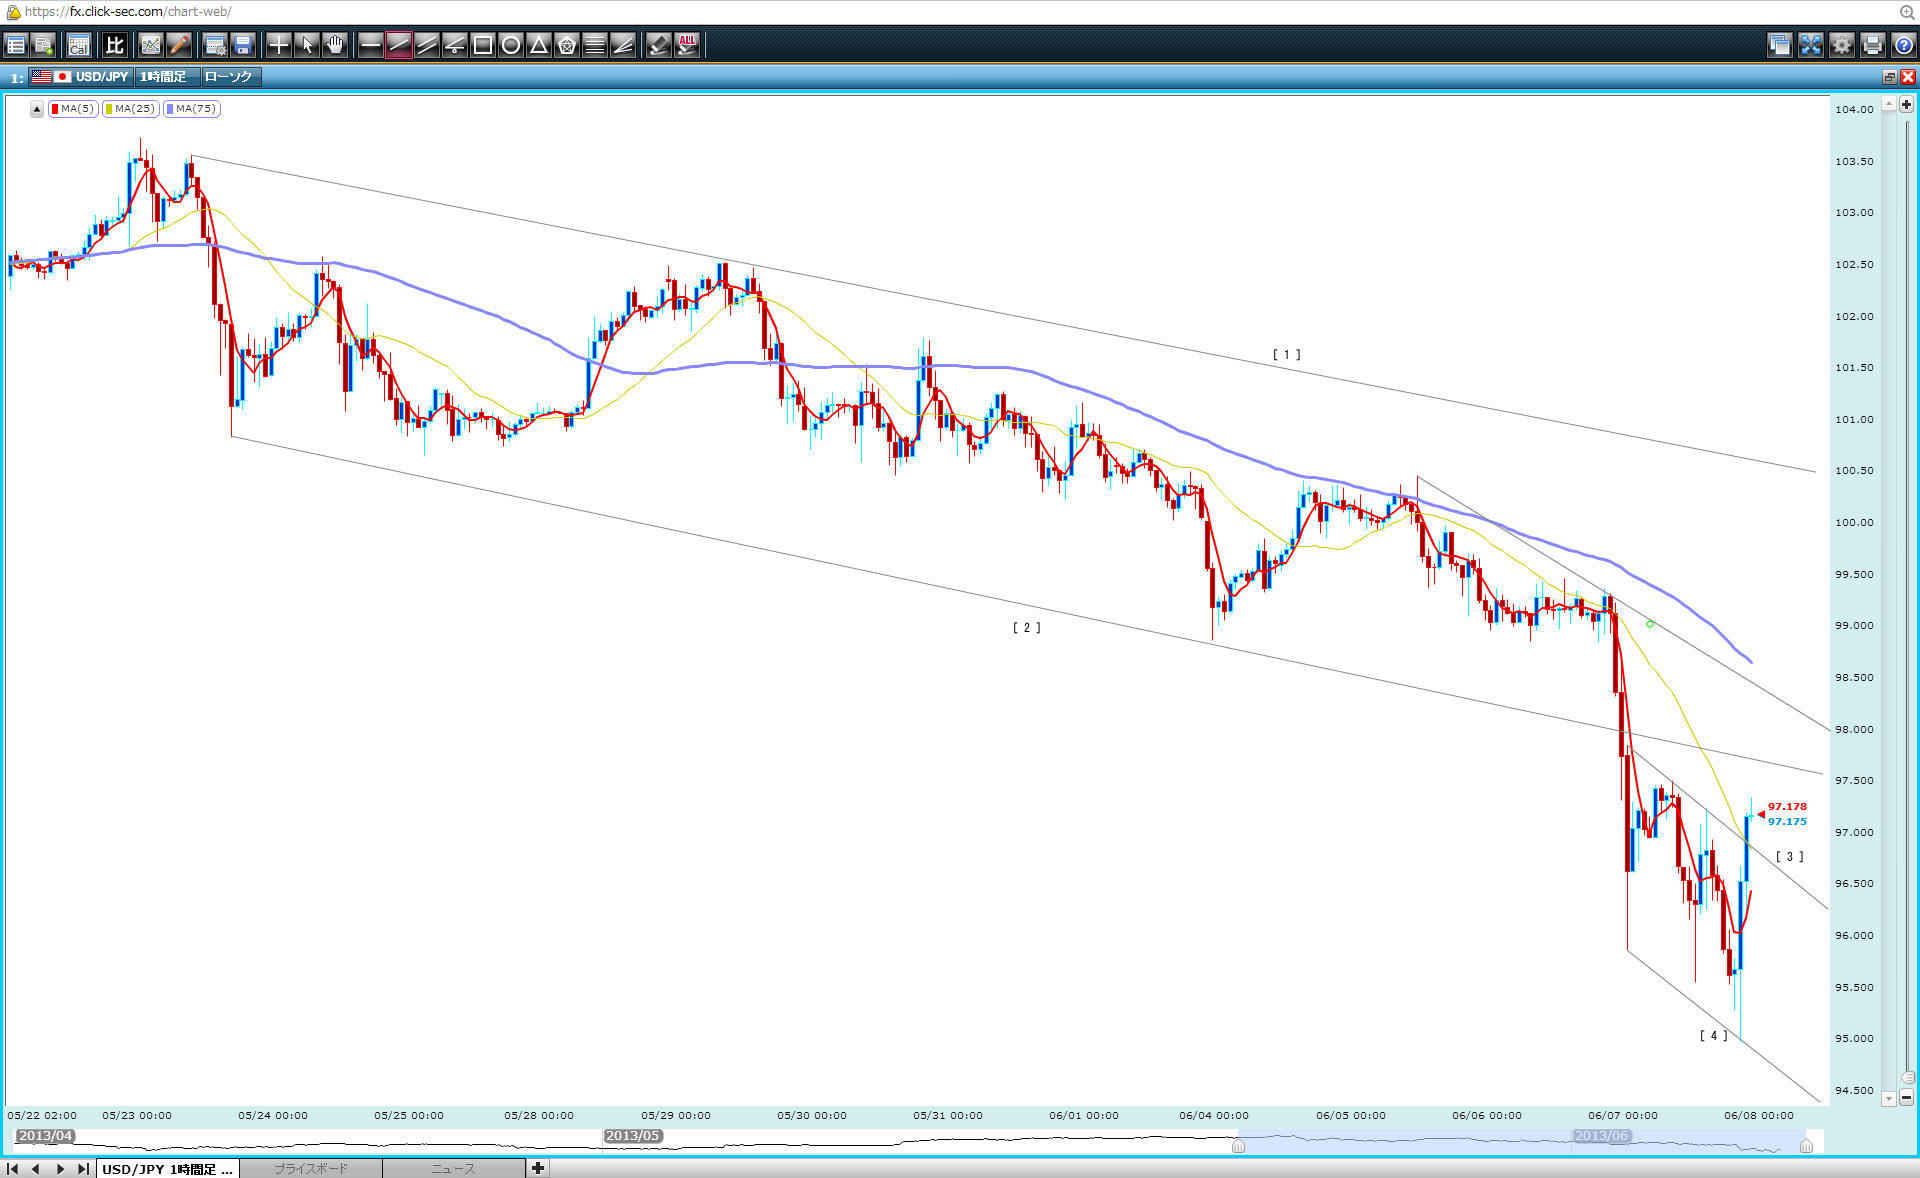Click the erase ALL drawings icon
Image resolution: width=1920 pixels, height=1178 pixels.
tap(687, 45)
